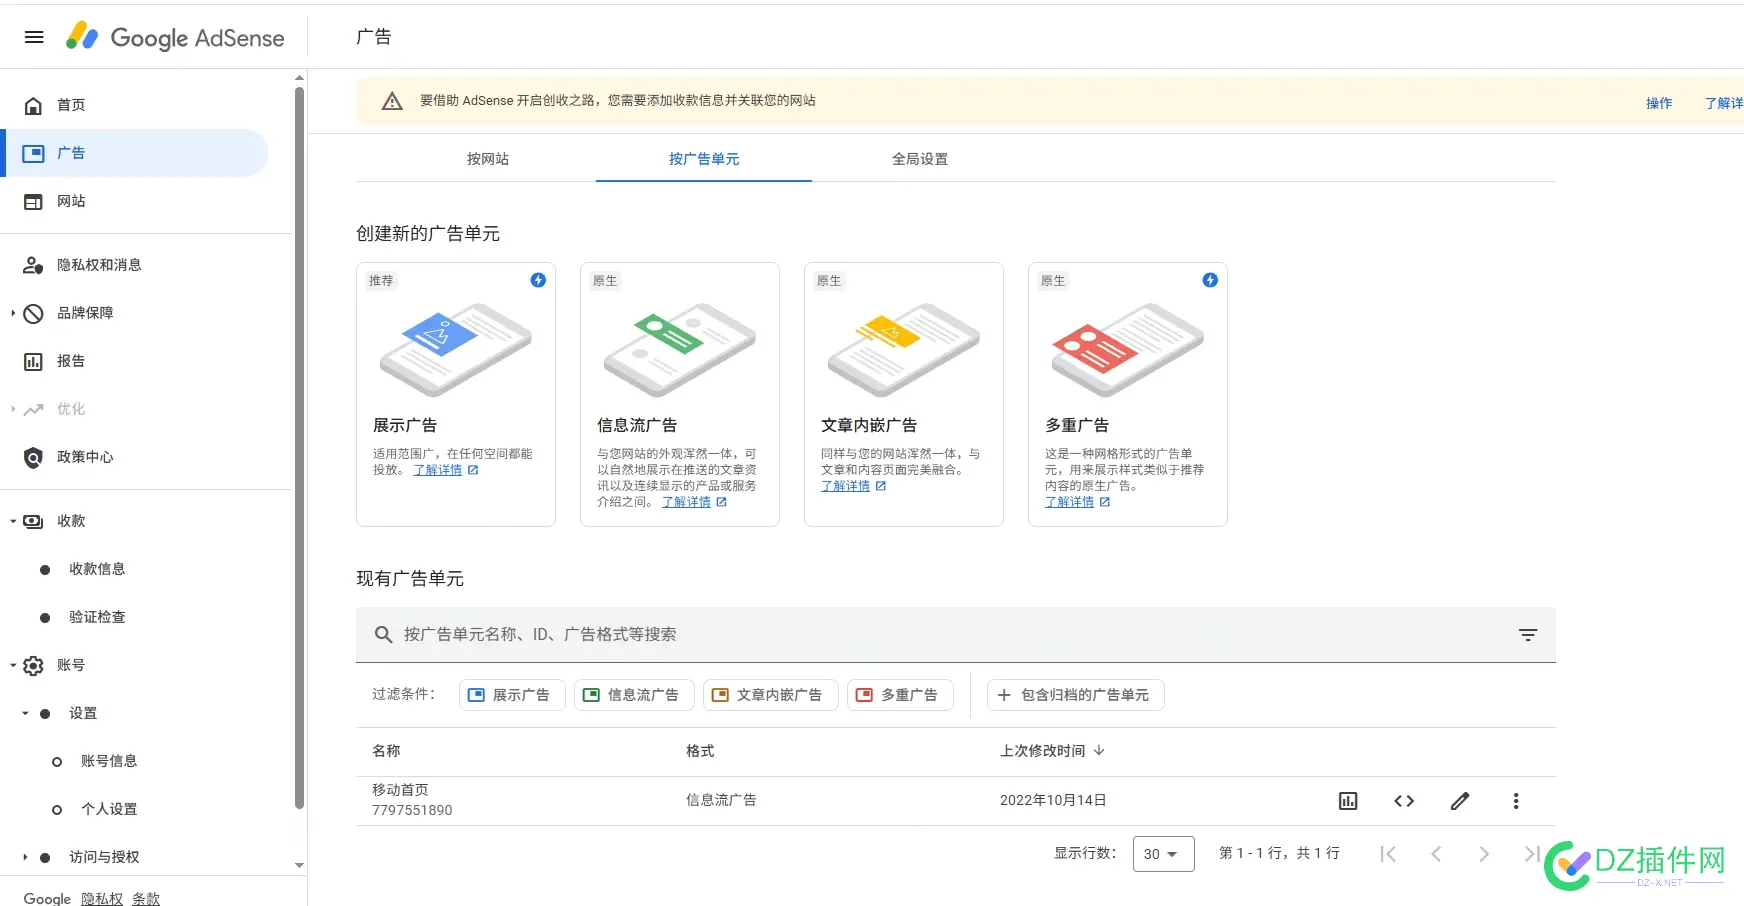Create a new 展示广告 ad unit card
The height and width of the screenshot is (906, 1744).
pos(456,394)
